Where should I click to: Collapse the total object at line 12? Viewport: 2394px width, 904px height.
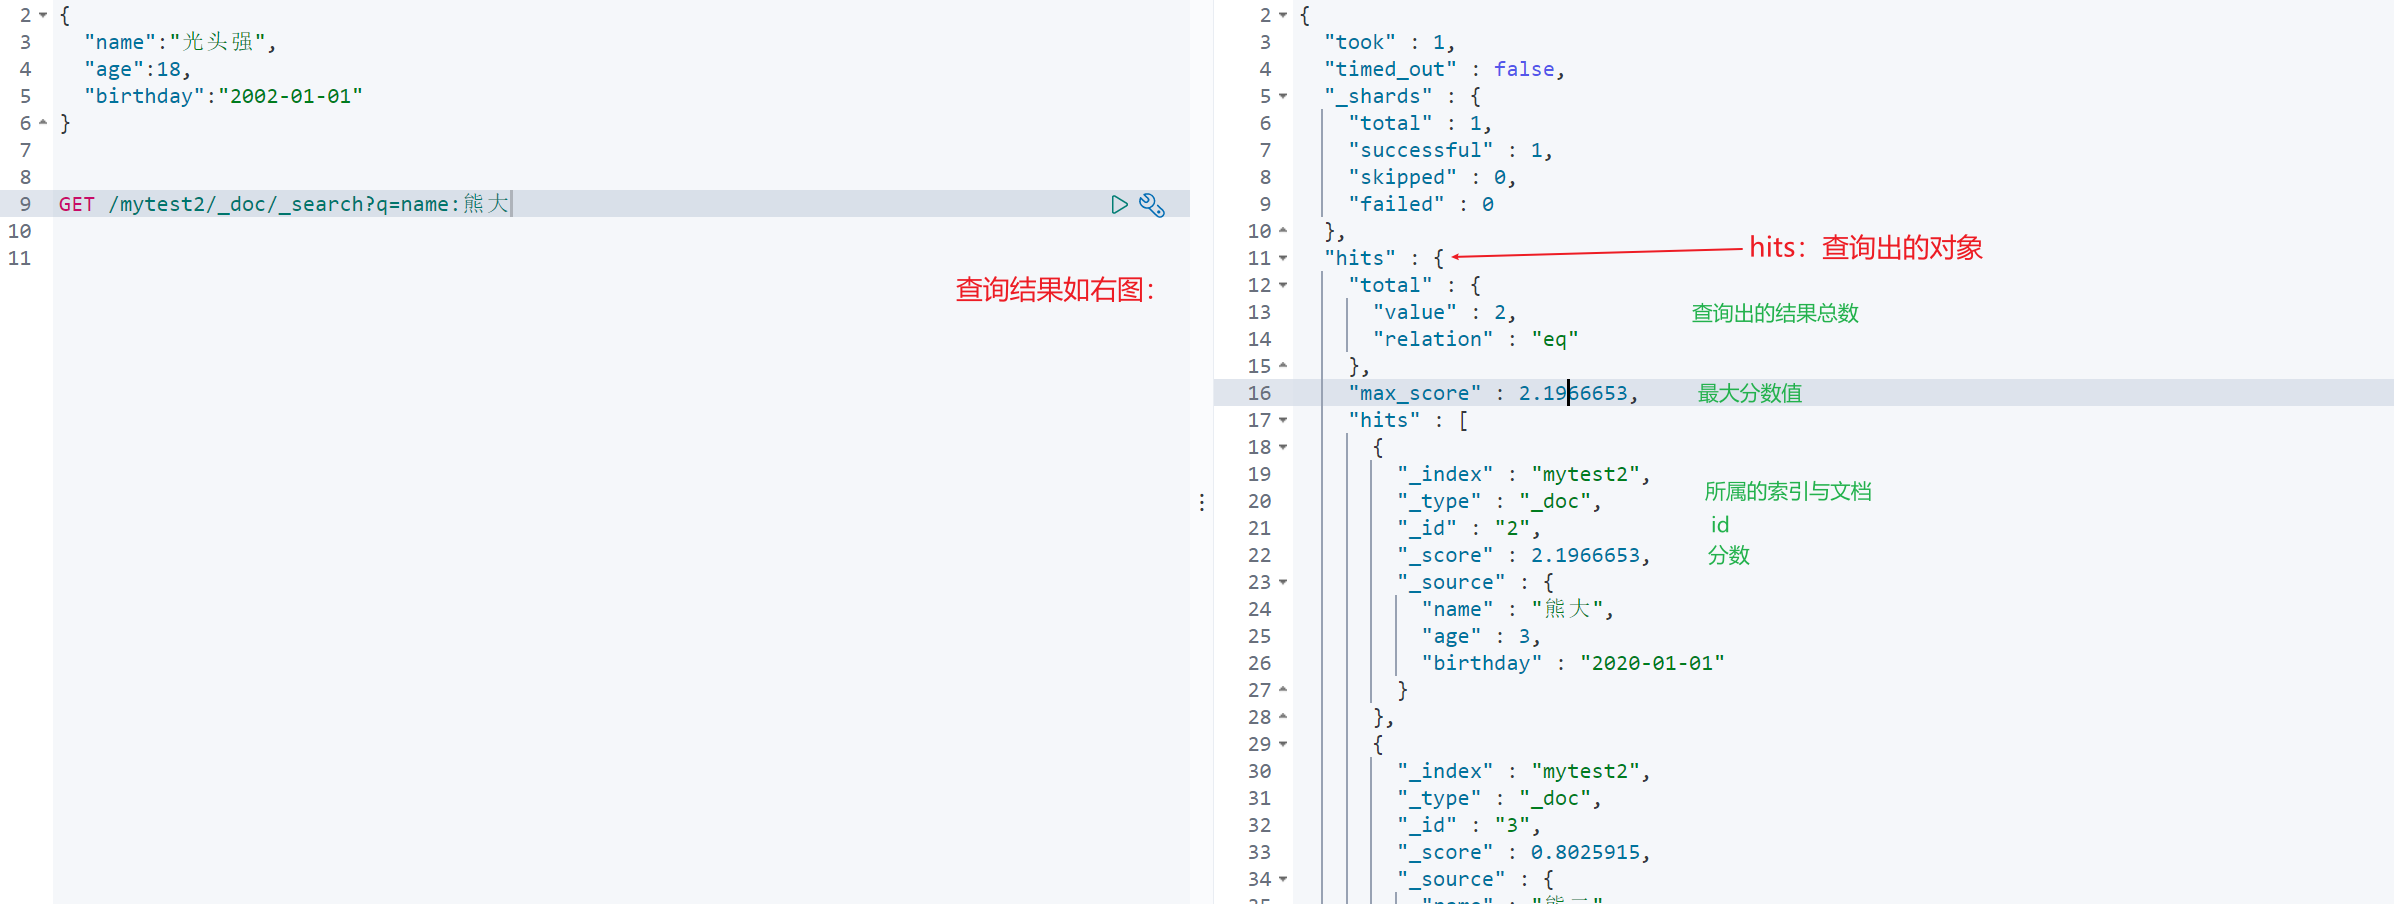pos(1283,285)
